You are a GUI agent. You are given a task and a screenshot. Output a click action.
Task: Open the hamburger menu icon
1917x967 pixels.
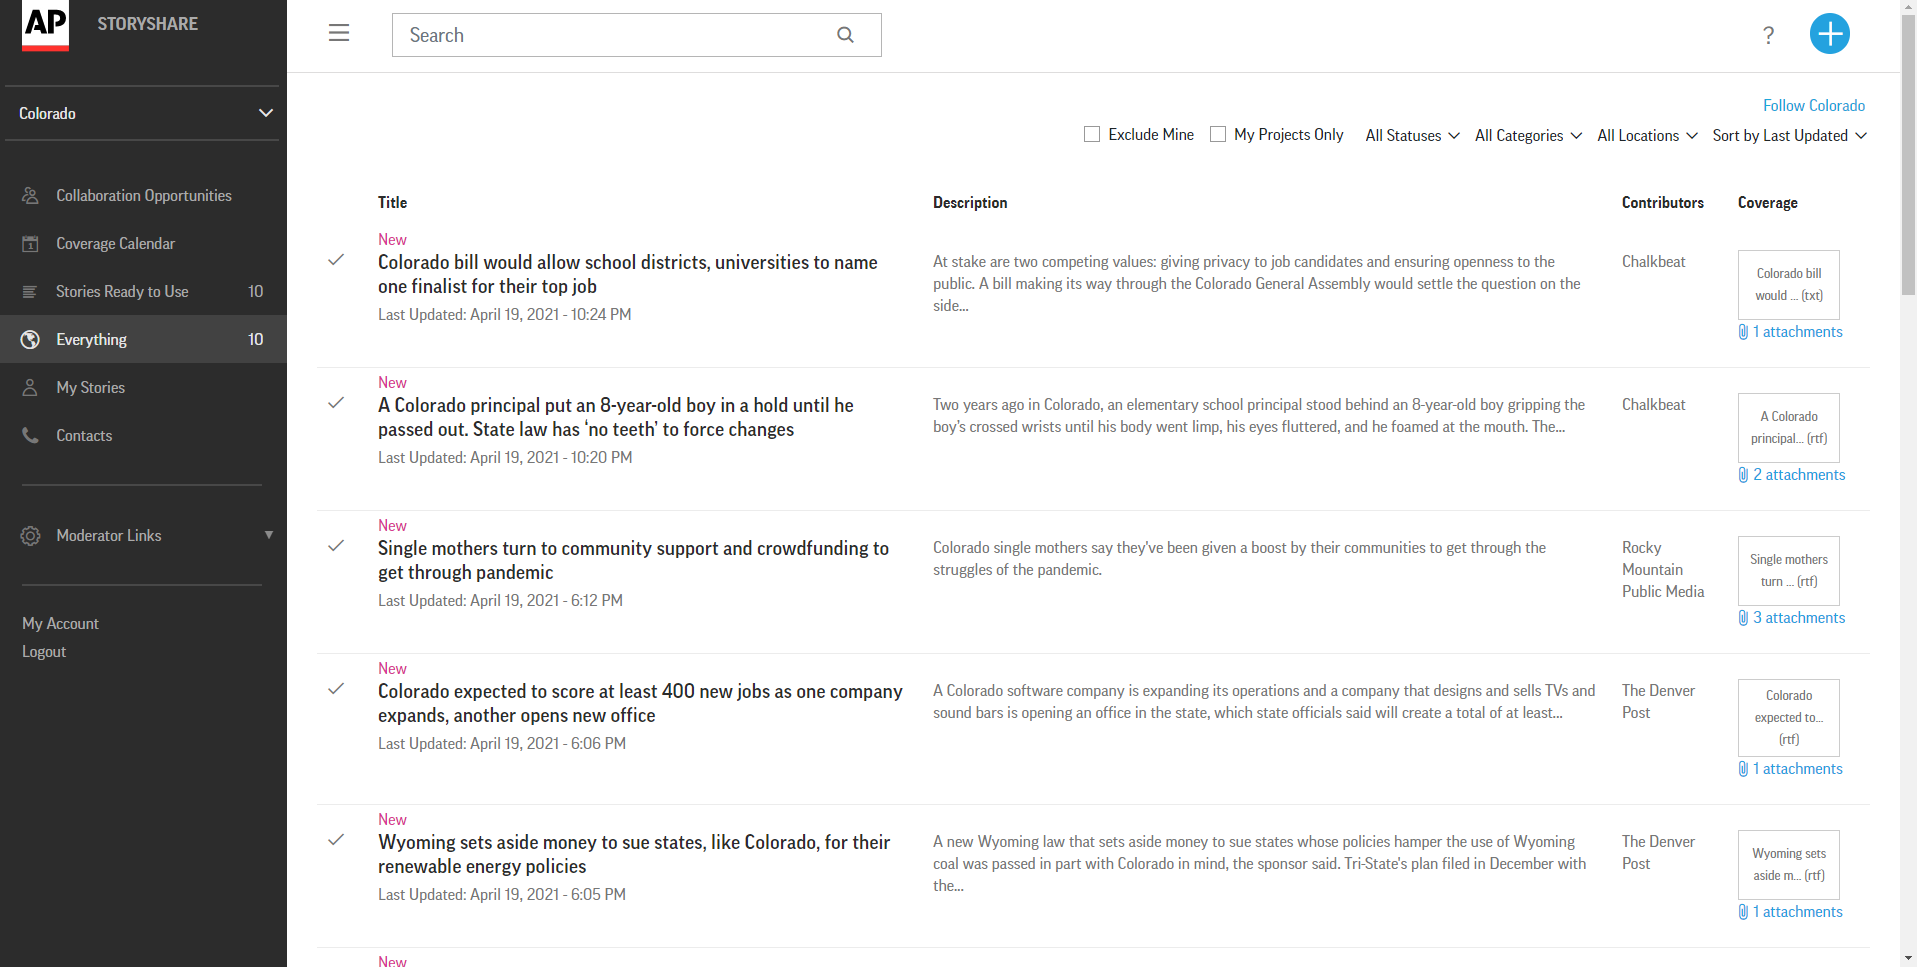click(x=339, y=33)
